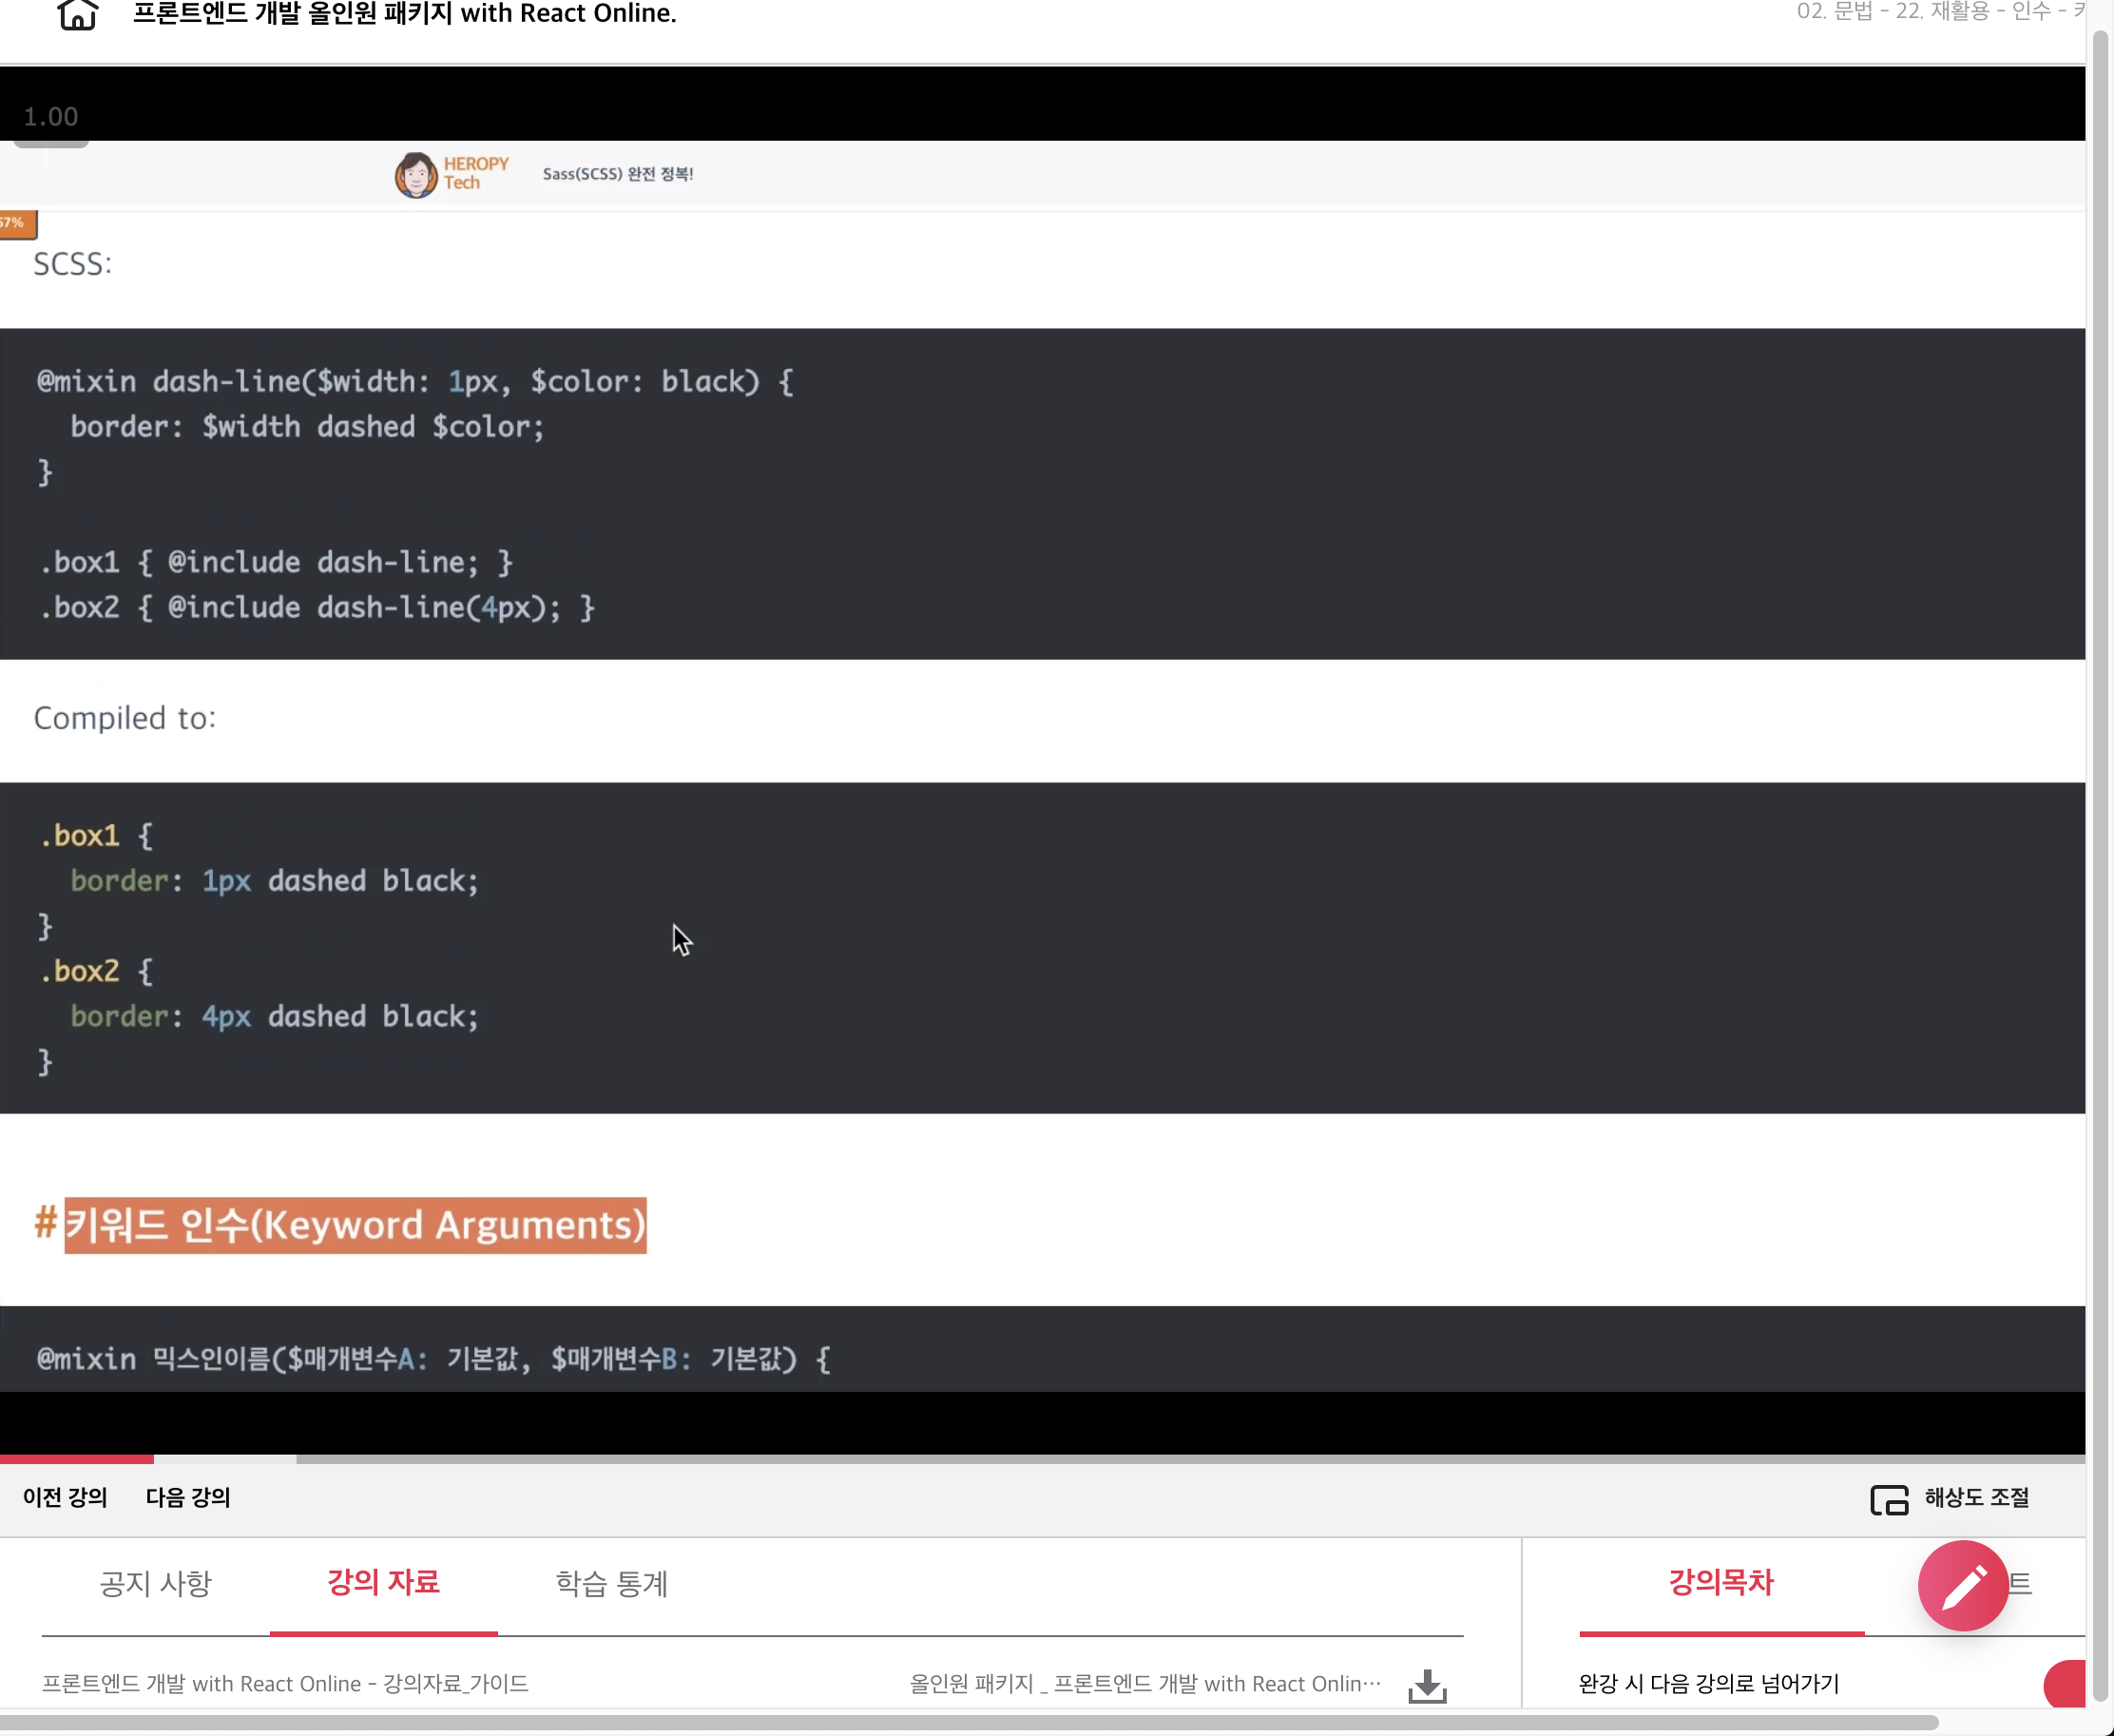The height and width of the screenshot is (1736, 2114).
Task: Switch to 공지 사항 tab
Action: pos(155,1583)
